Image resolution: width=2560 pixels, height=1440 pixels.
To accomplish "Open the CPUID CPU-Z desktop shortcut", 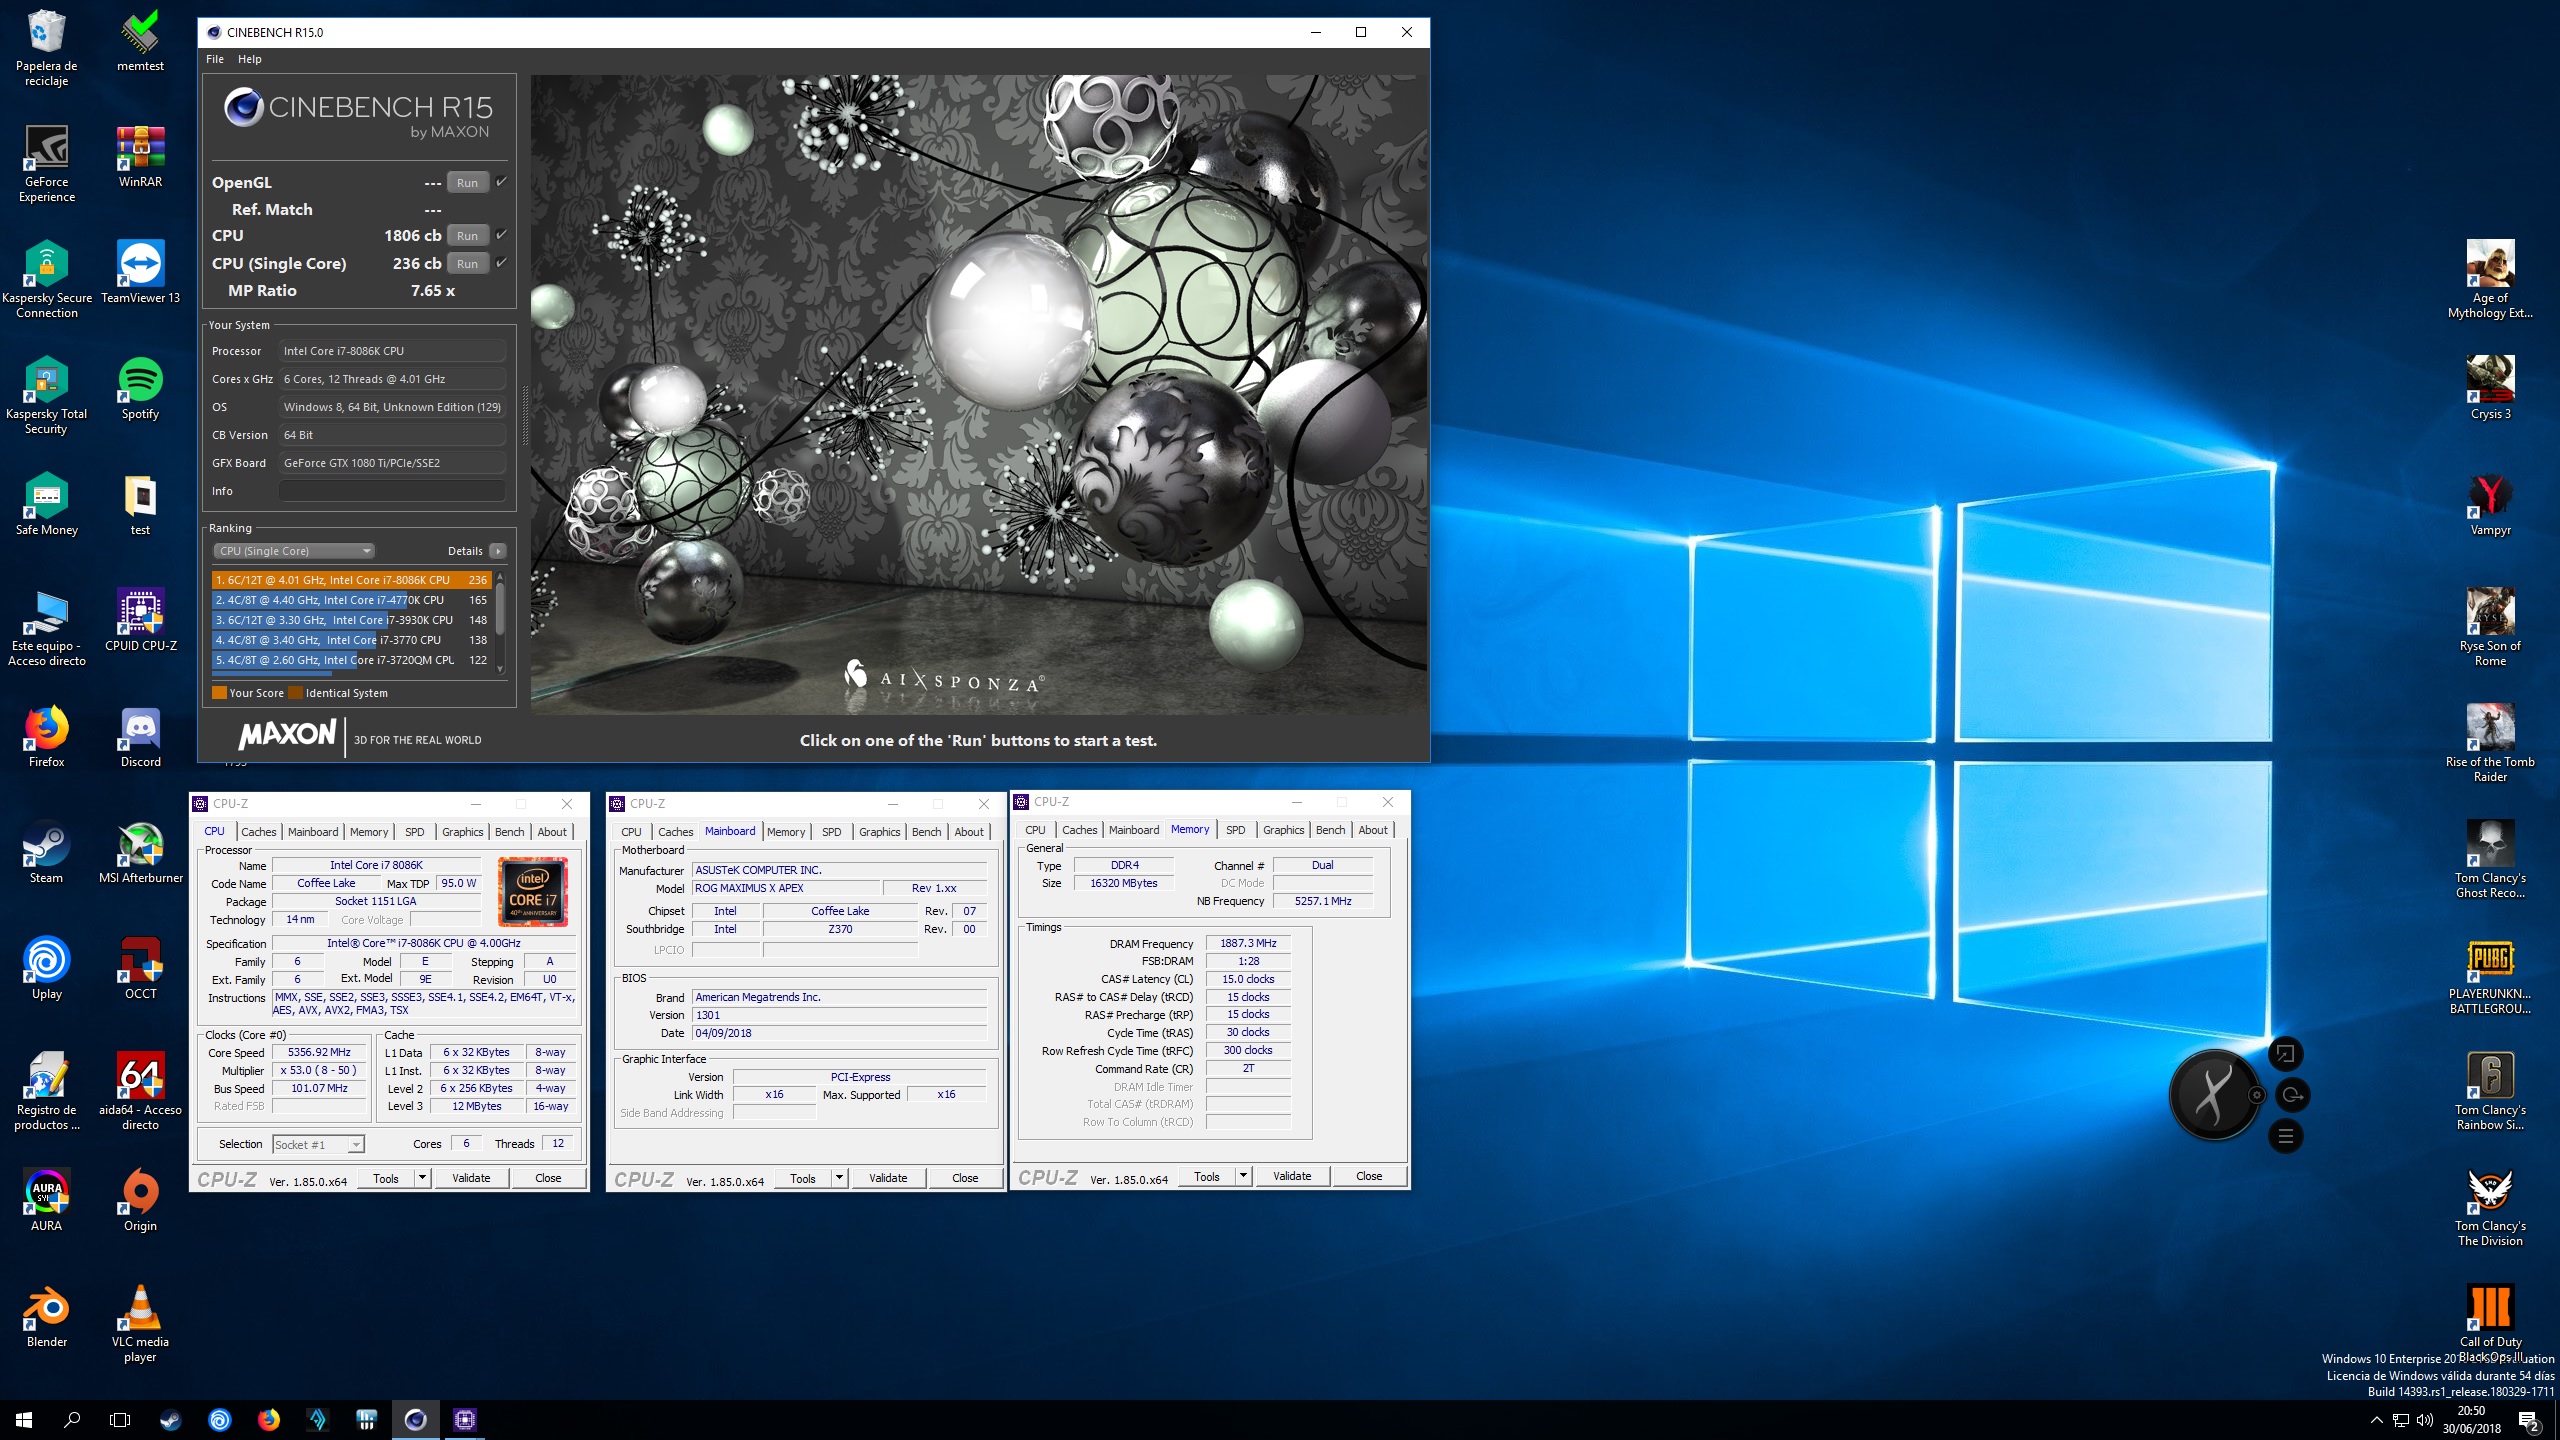I will point(140,621).
